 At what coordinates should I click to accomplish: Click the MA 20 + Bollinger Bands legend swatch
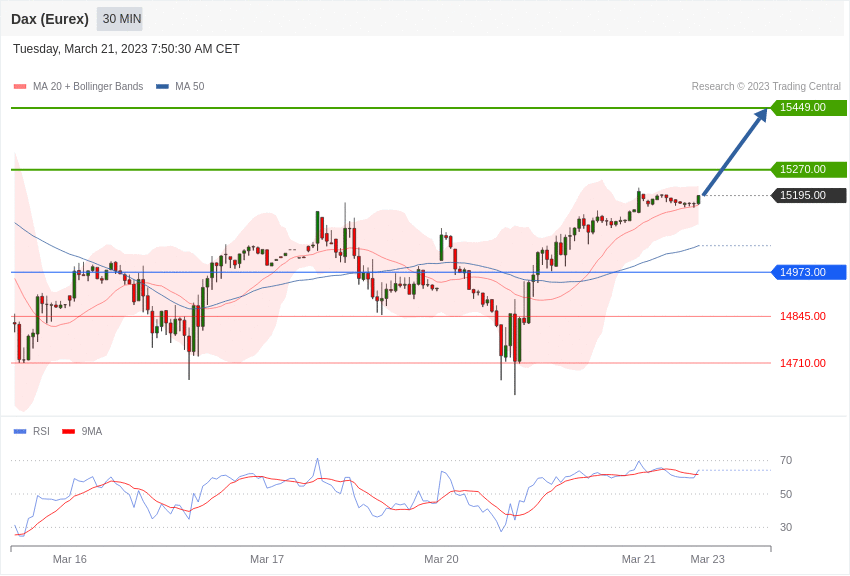point(20,86)
